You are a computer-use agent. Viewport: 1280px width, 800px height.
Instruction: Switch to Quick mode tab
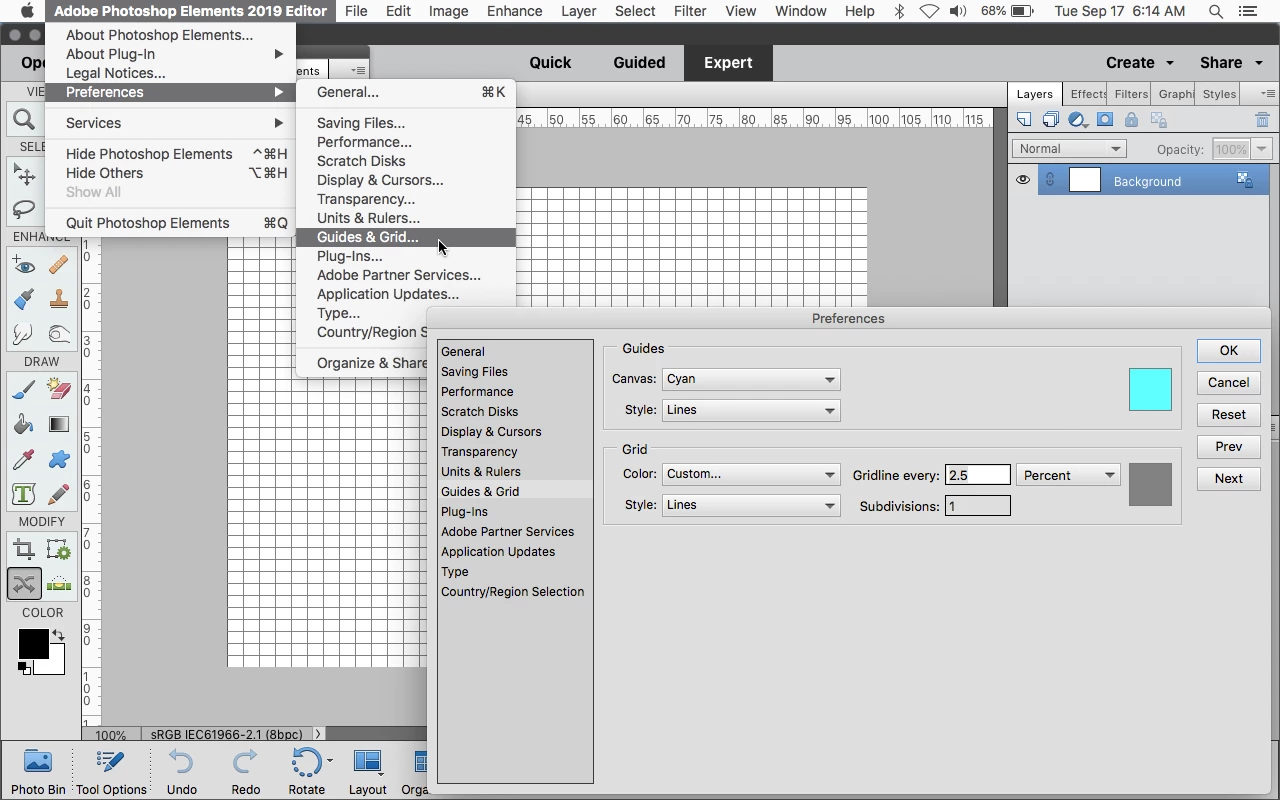(x=550, y=62)
